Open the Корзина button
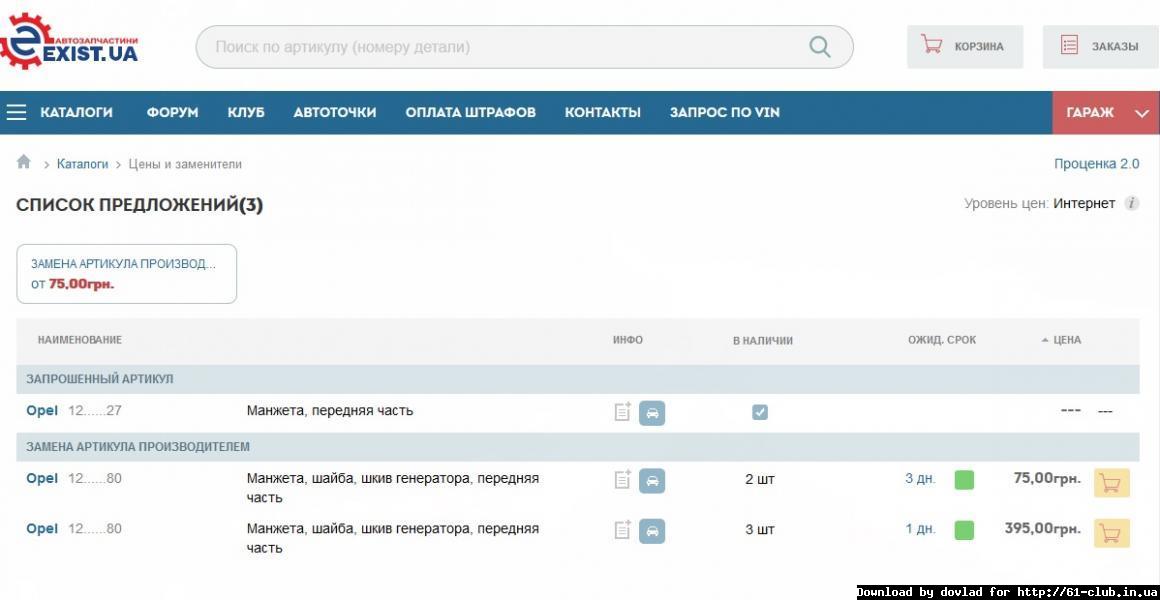Image resolution: width=1160 pixels, height=600 pixels. pos(964,47)
